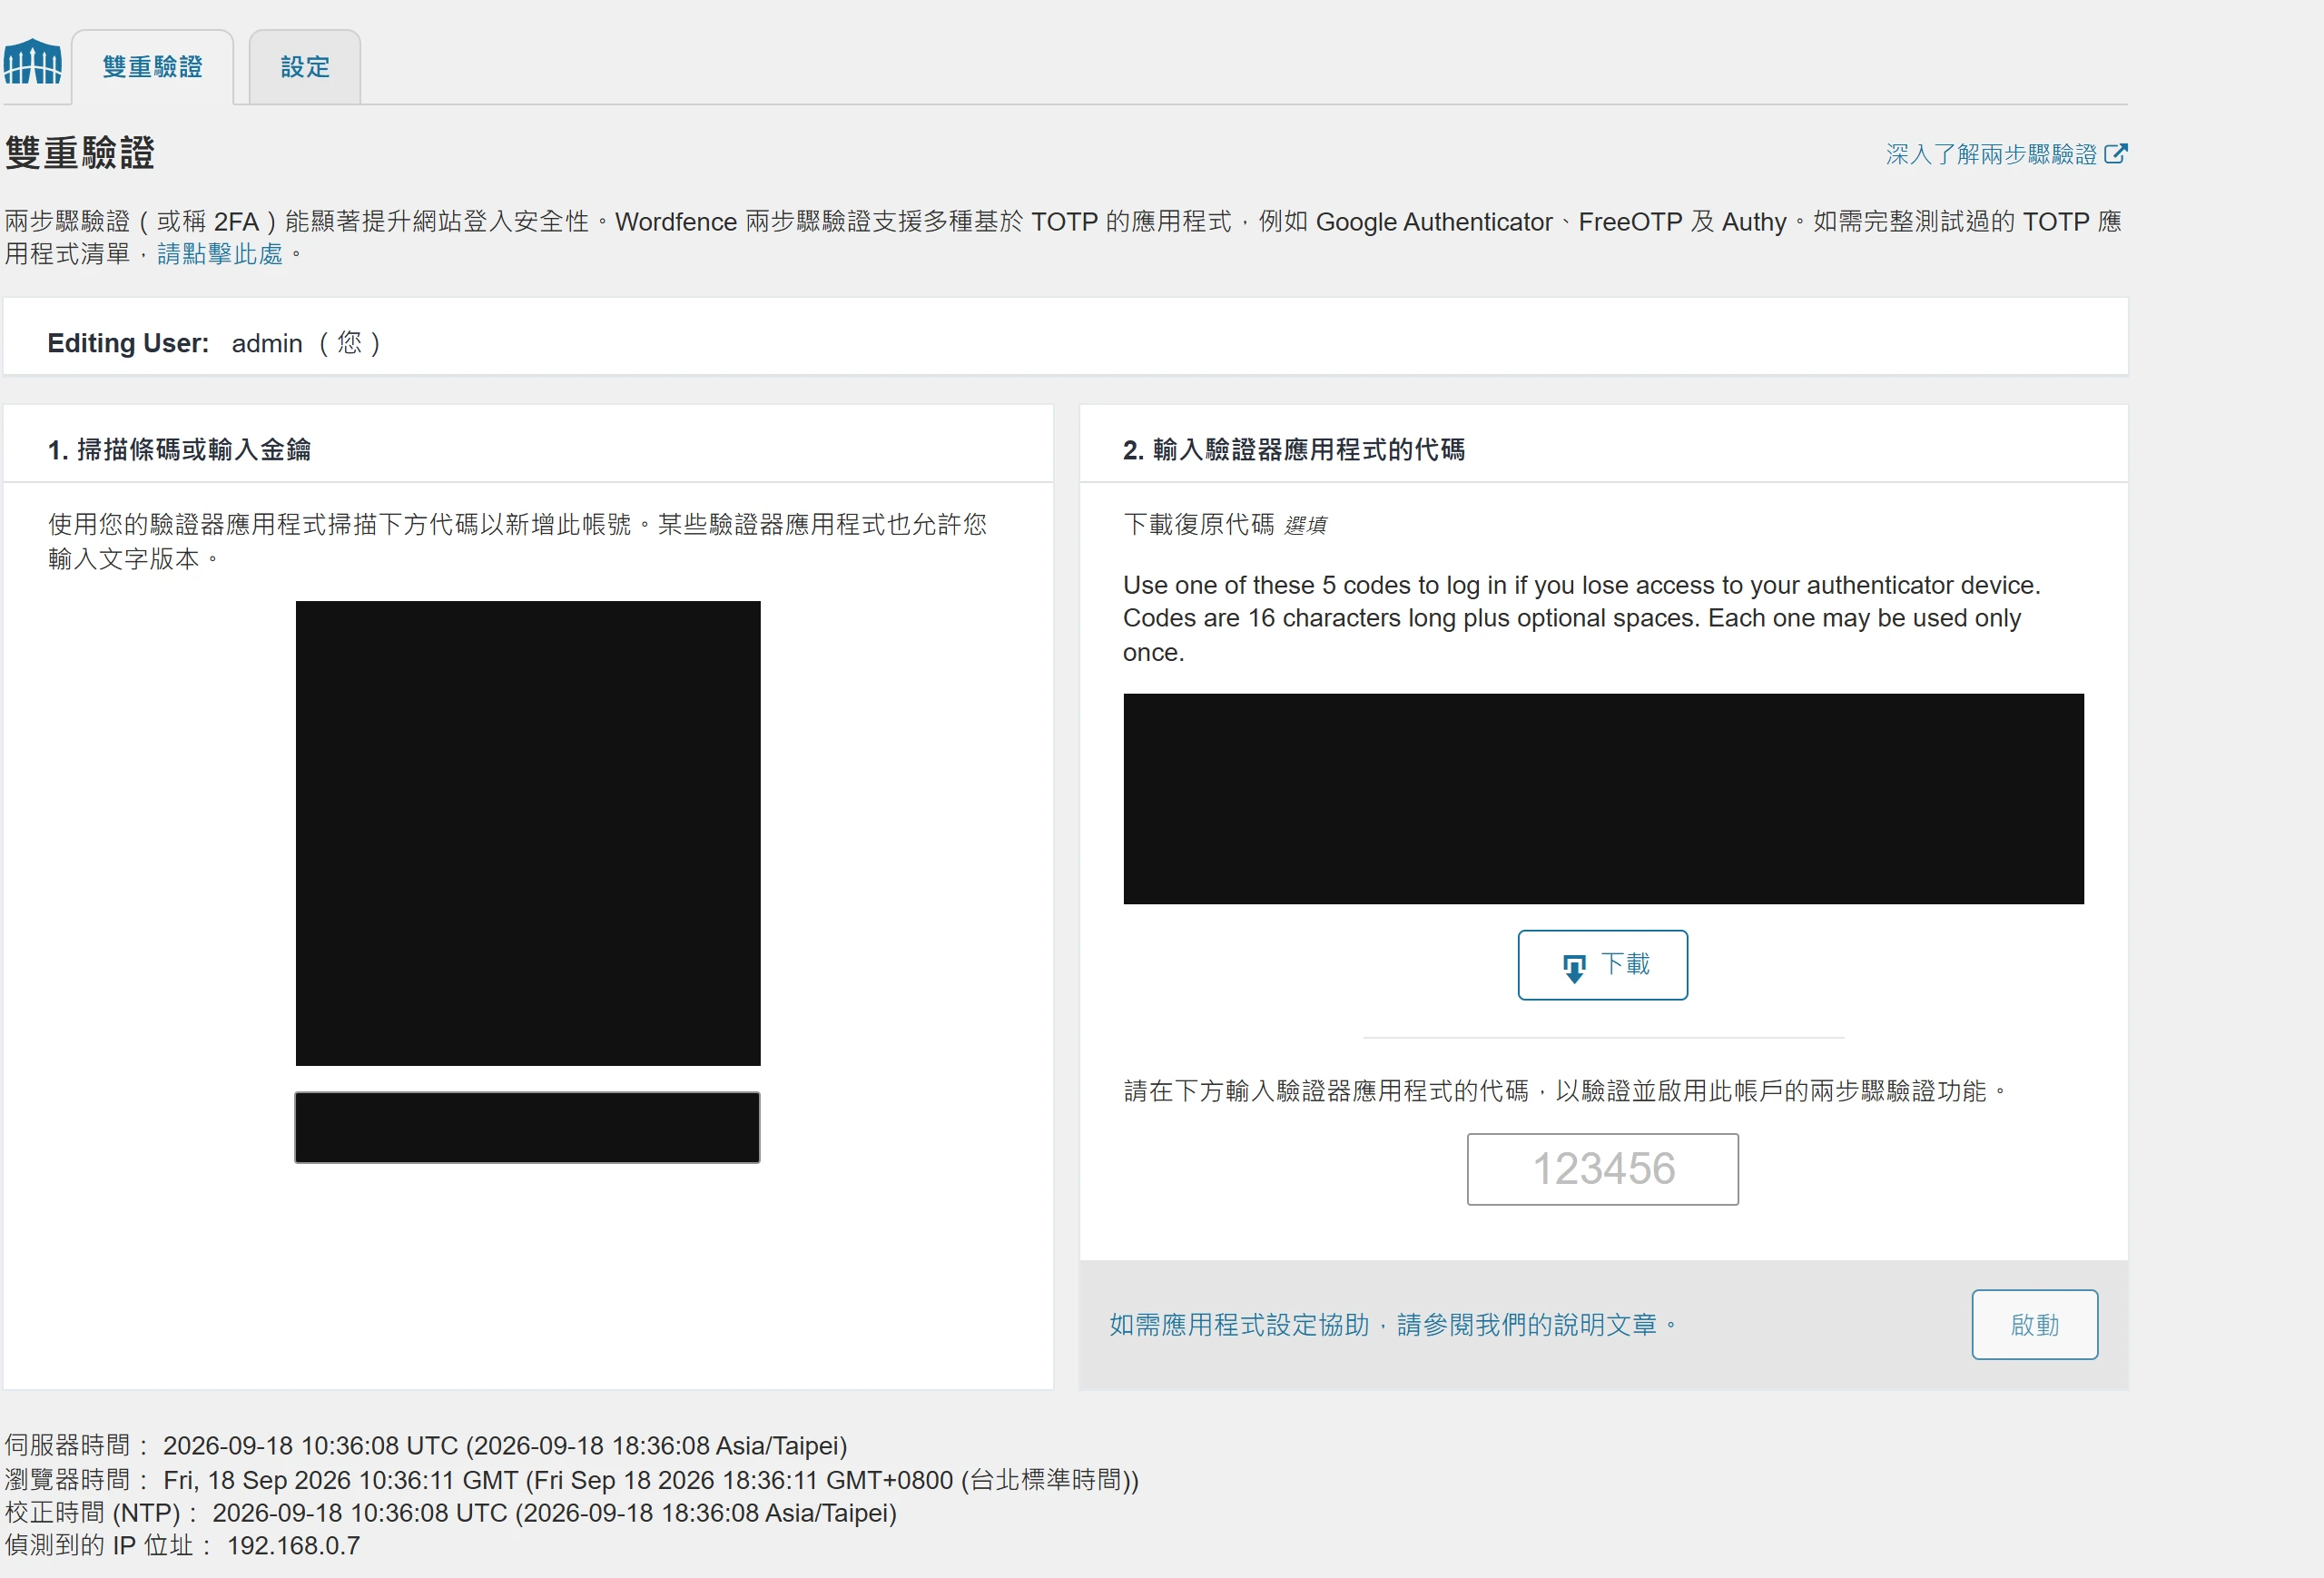Click the 'admin' username text
This screenshot has width=2324, height=1578.
point(267,343)
